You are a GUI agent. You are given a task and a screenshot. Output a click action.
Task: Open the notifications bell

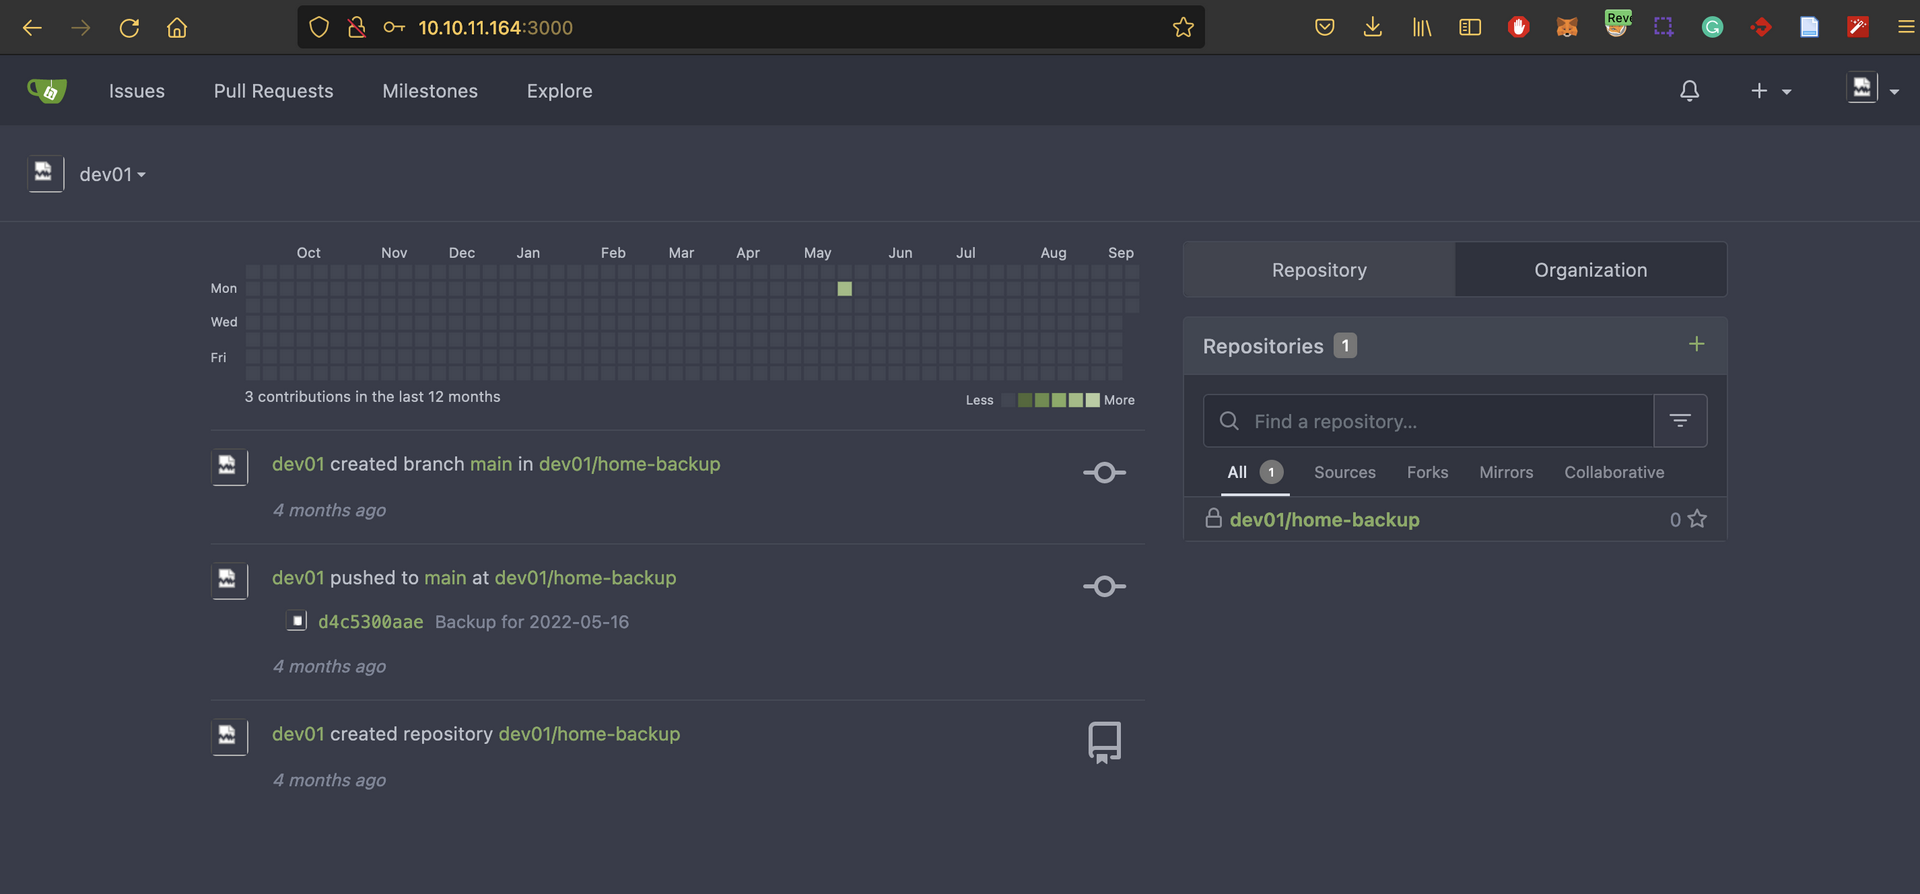click(x=1689, y=91)
